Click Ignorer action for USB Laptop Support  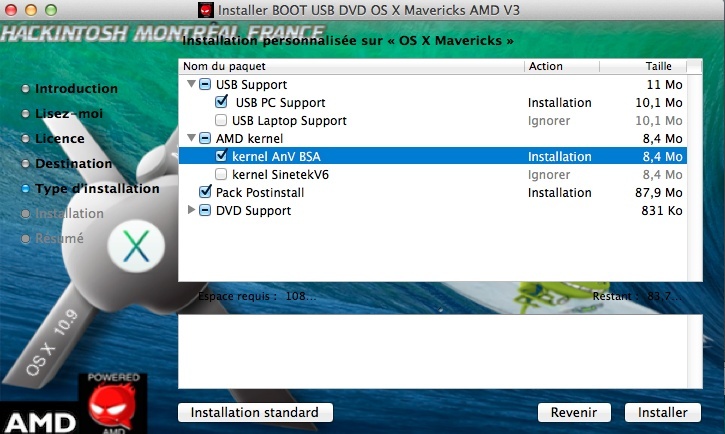(x=549, y=121)
